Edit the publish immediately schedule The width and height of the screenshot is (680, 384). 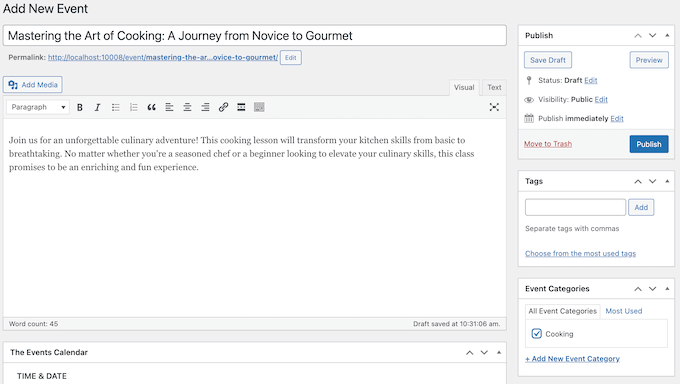click(x=617, y=118)
